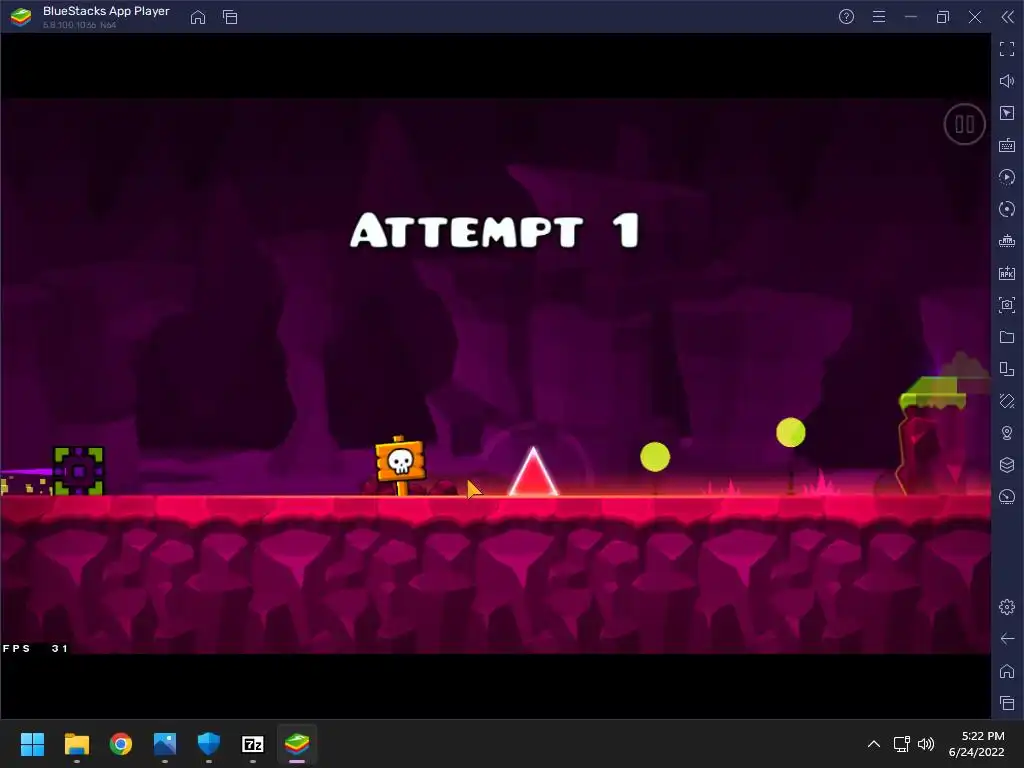Open recent apps icon in sidebar

point(1006,703)
